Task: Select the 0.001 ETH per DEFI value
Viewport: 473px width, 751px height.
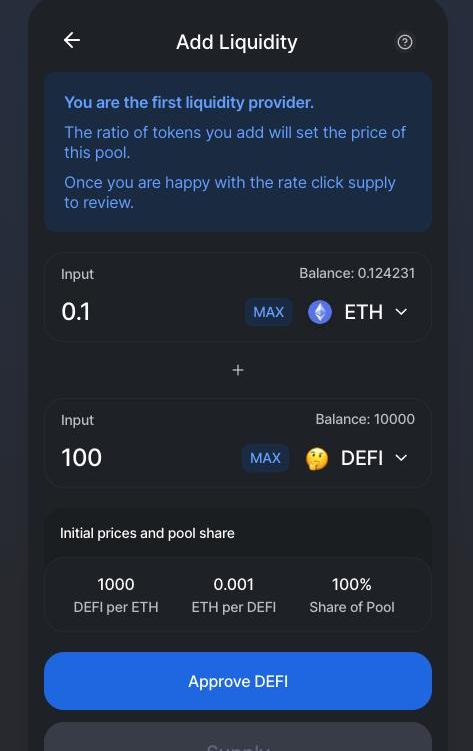Action: [x=234, y=584]
